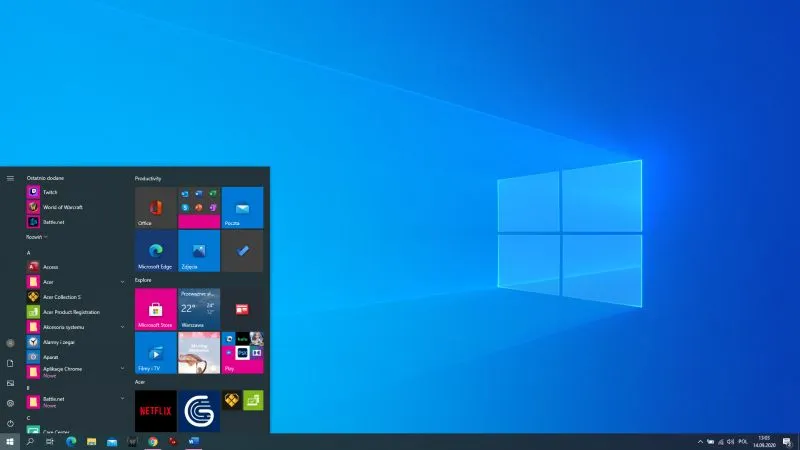Open the Play folder tile
Image resolution: width=800 pixels, height=450 pixels.
tap(242, 353)
